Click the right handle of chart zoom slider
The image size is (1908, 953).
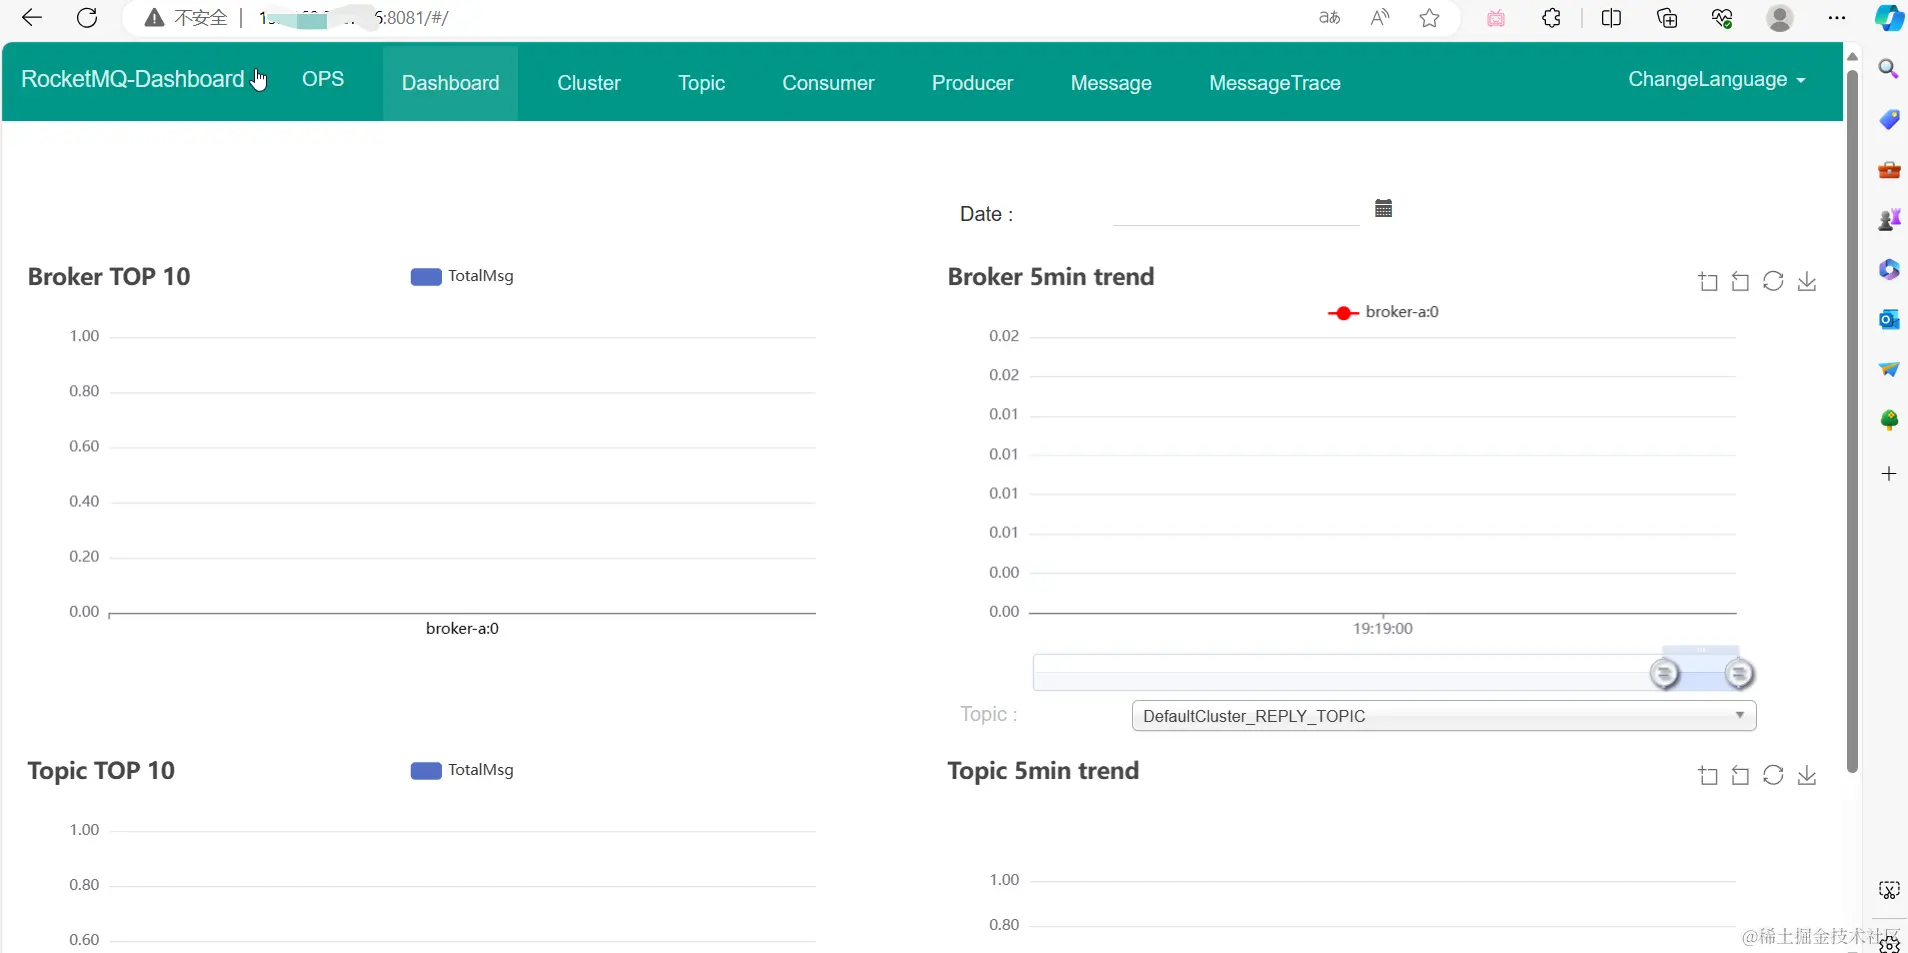pyautogui.click(x=1740, y=674)
